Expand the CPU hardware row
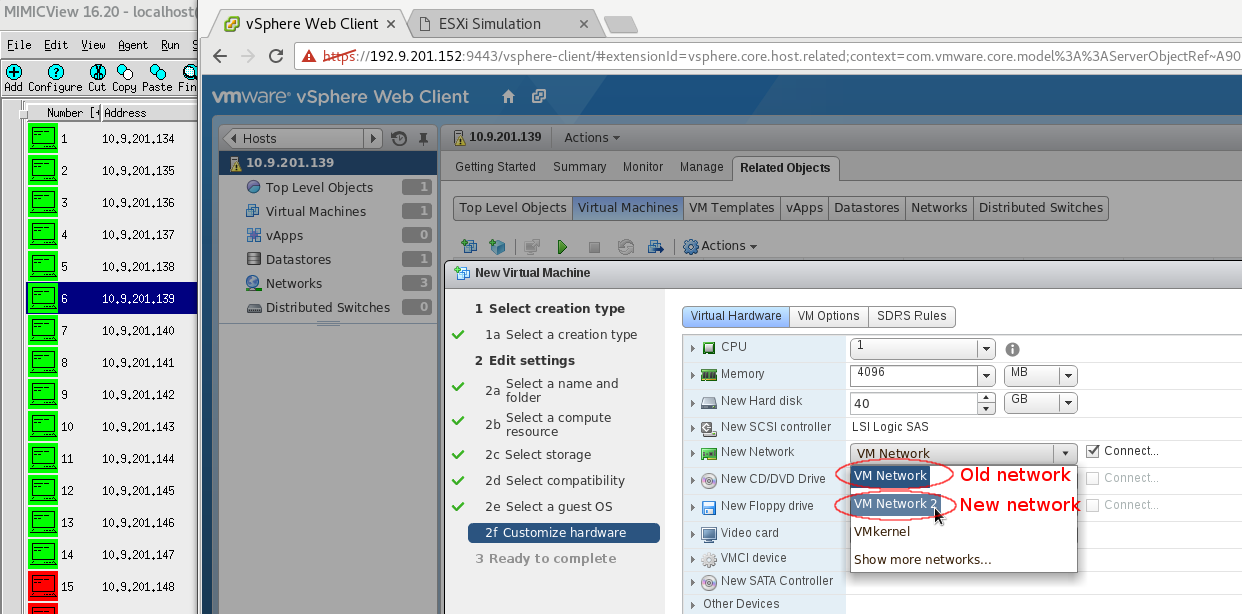1242x614 pixels. point(692,348)
